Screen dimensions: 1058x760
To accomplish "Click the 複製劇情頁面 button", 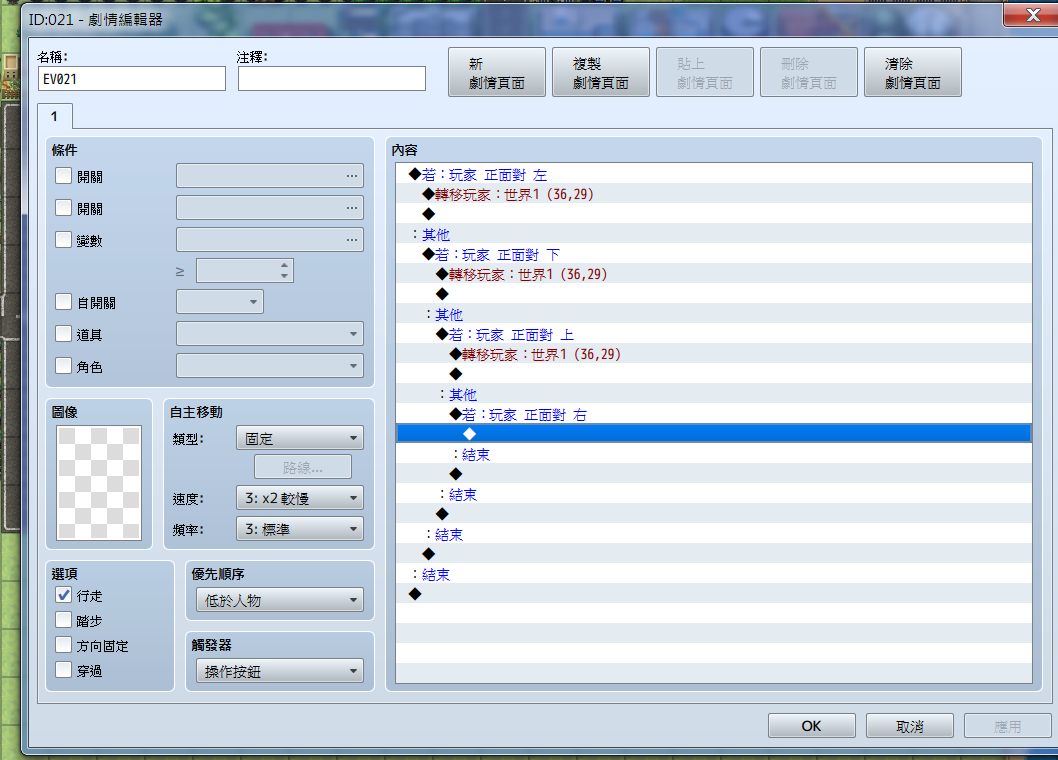I will coord(601,72).
